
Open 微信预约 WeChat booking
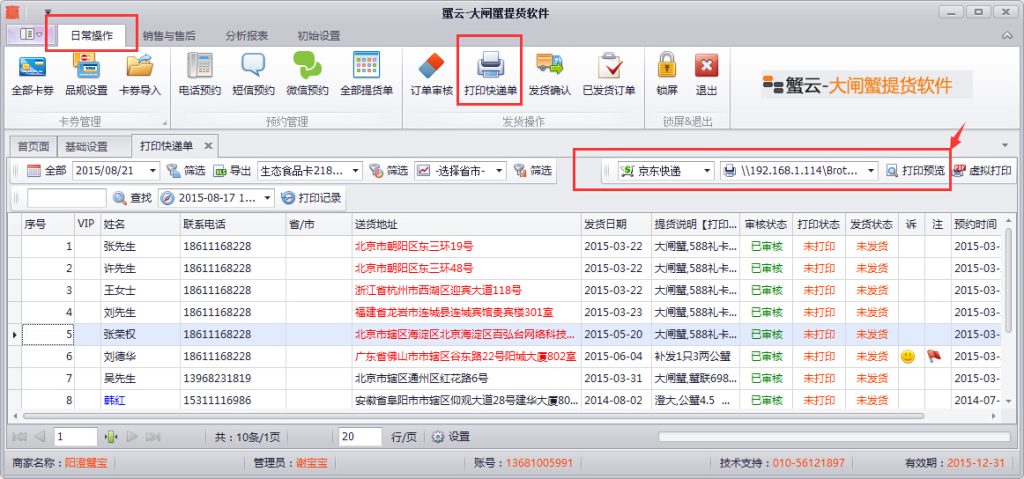(307, 76)
